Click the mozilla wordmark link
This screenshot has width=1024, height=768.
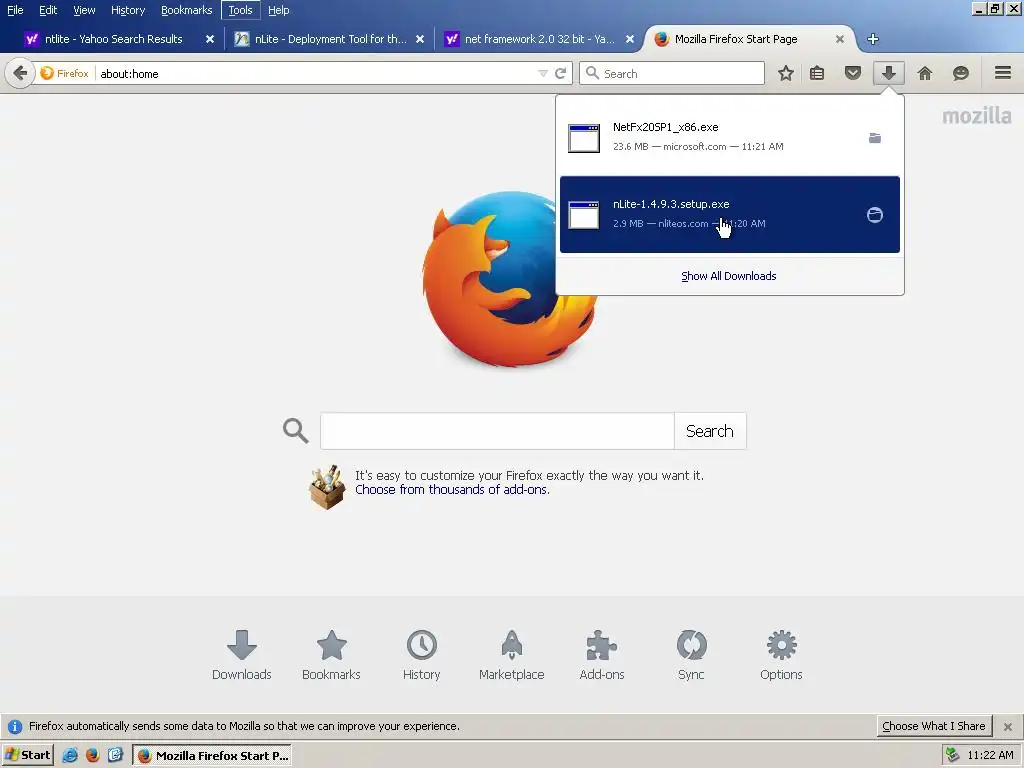tap(977, 116)
